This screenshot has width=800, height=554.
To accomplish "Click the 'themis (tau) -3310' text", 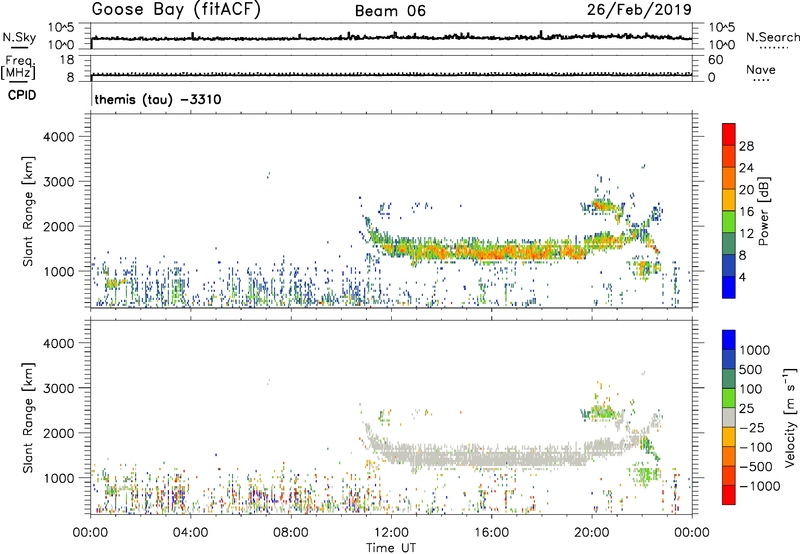I will tap(158, 99).
